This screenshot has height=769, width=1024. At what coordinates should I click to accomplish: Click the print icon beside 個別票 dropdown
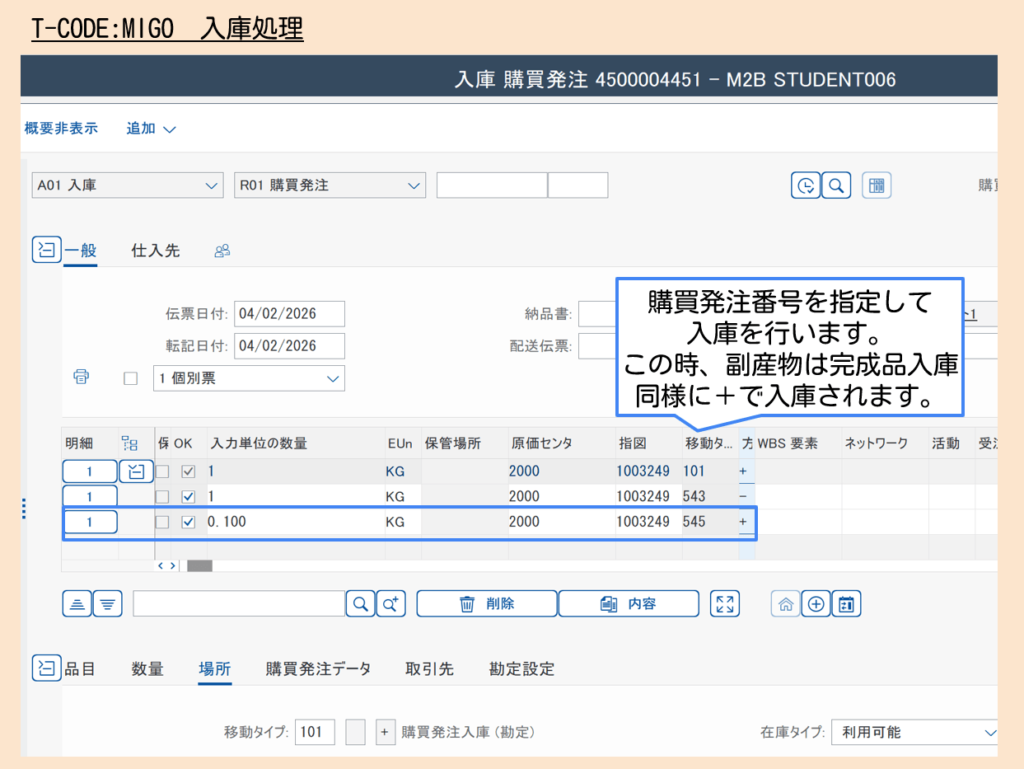(x=81, y=378)
